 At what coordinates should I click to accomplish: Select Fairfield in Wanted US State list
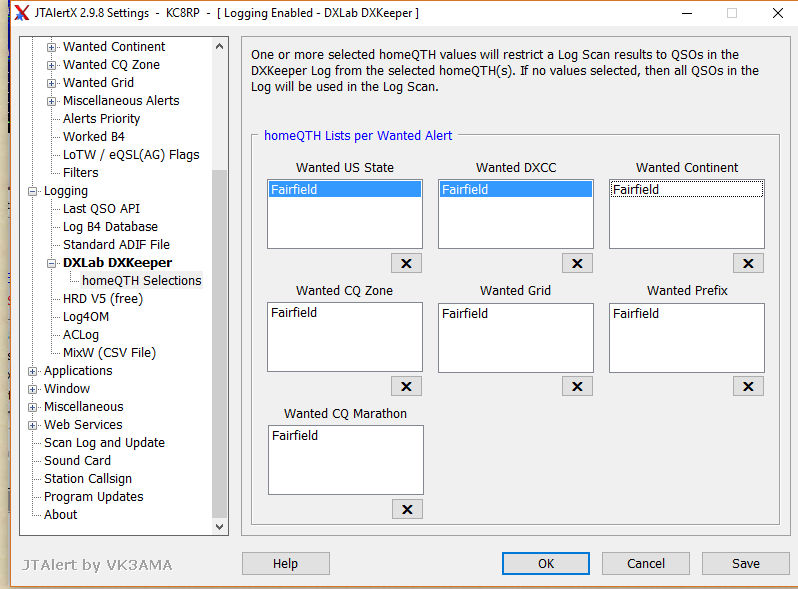(x=345, y=189)
